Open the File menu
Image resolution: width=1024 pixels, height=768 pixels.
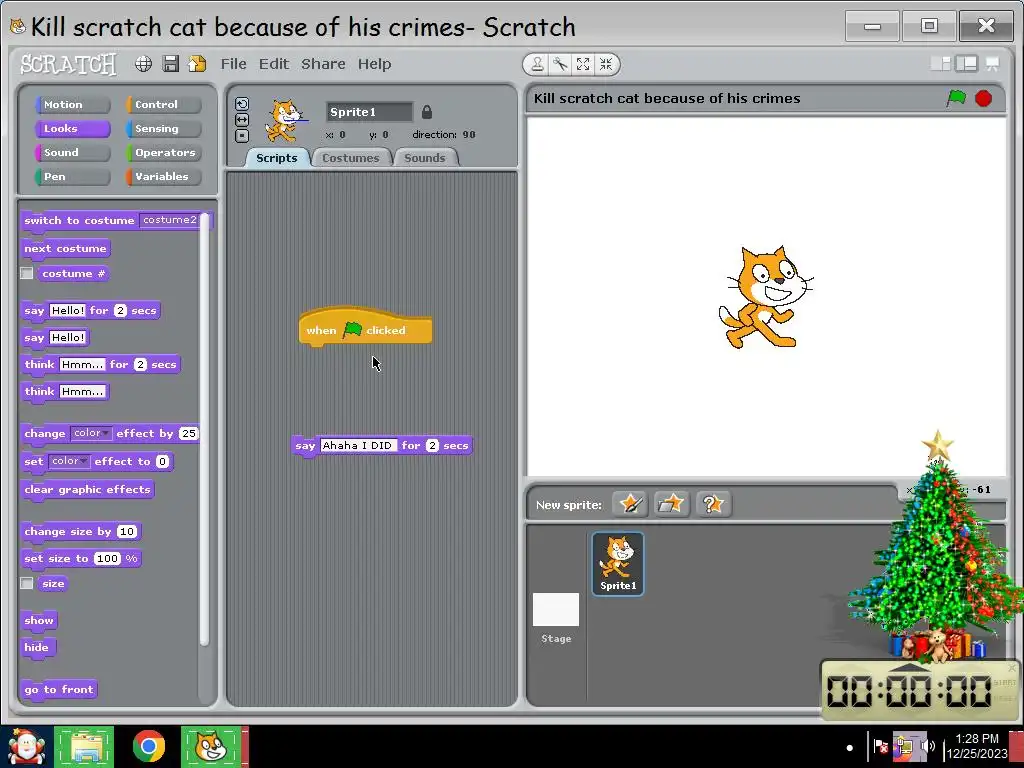[x=233, y=64]
